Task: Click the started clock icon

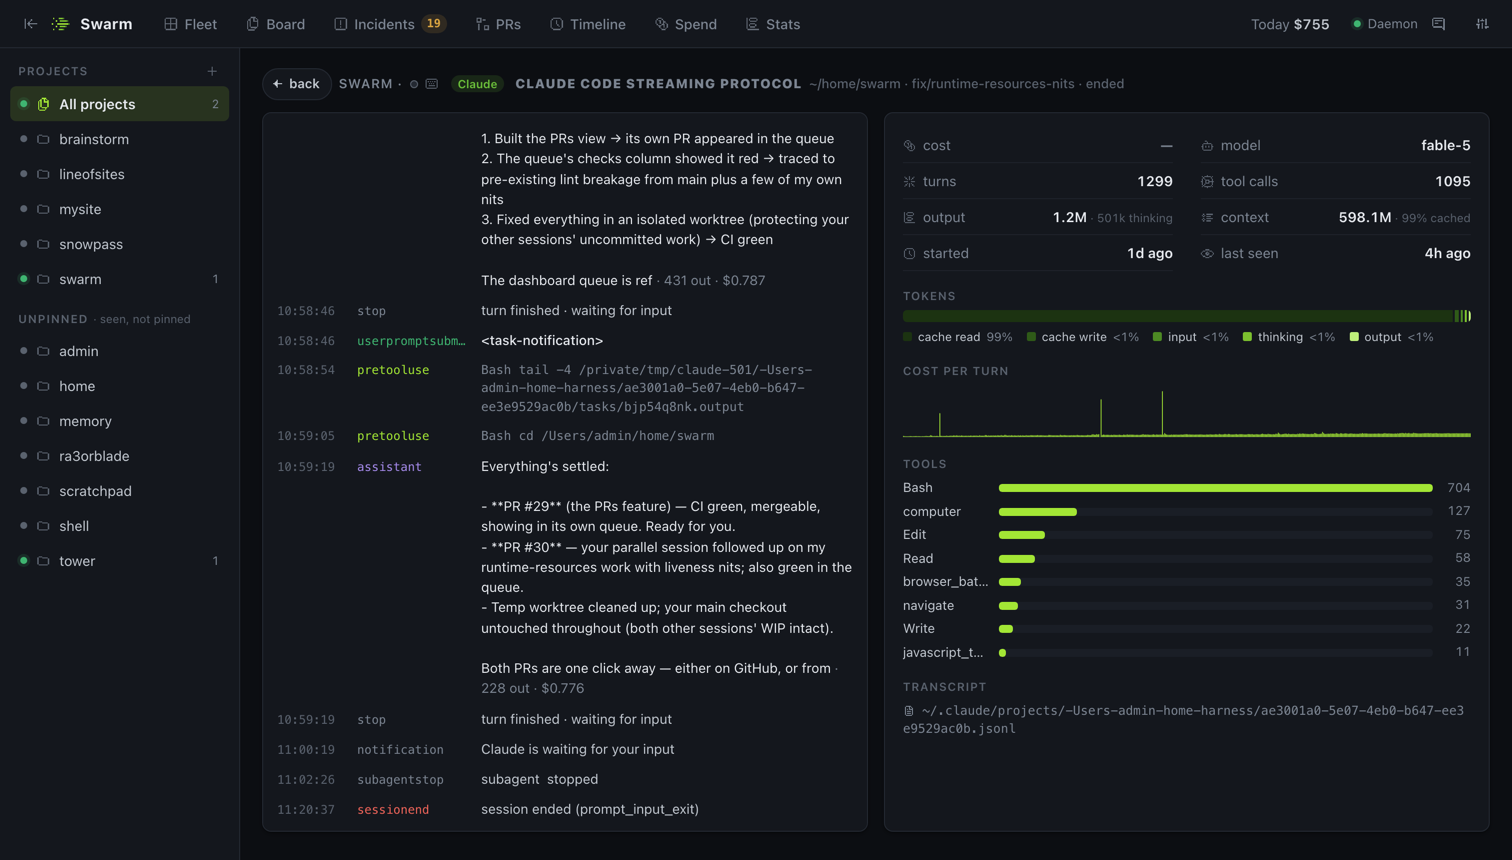Action: pos(909,253)
